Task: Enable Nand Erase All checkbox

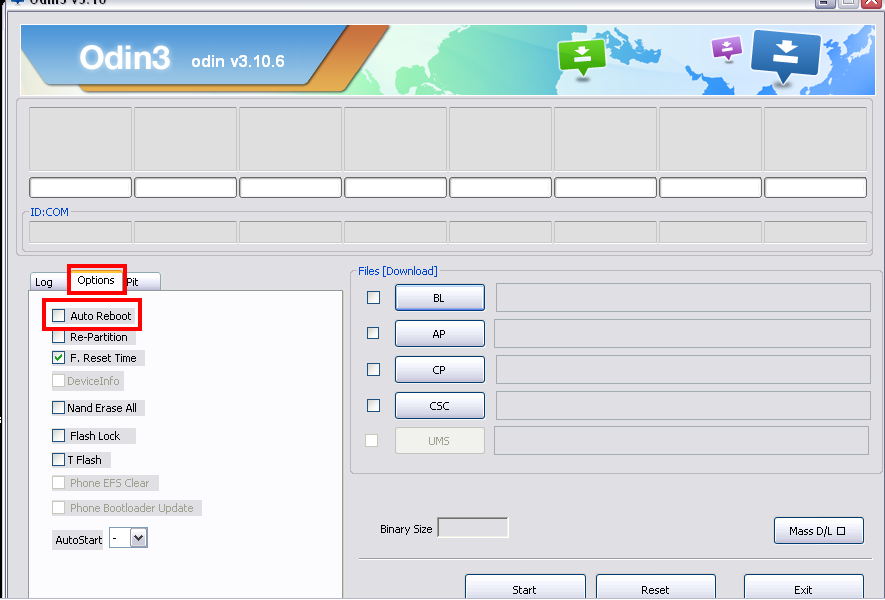Action: pyautogui.click(x=59, y=408)
